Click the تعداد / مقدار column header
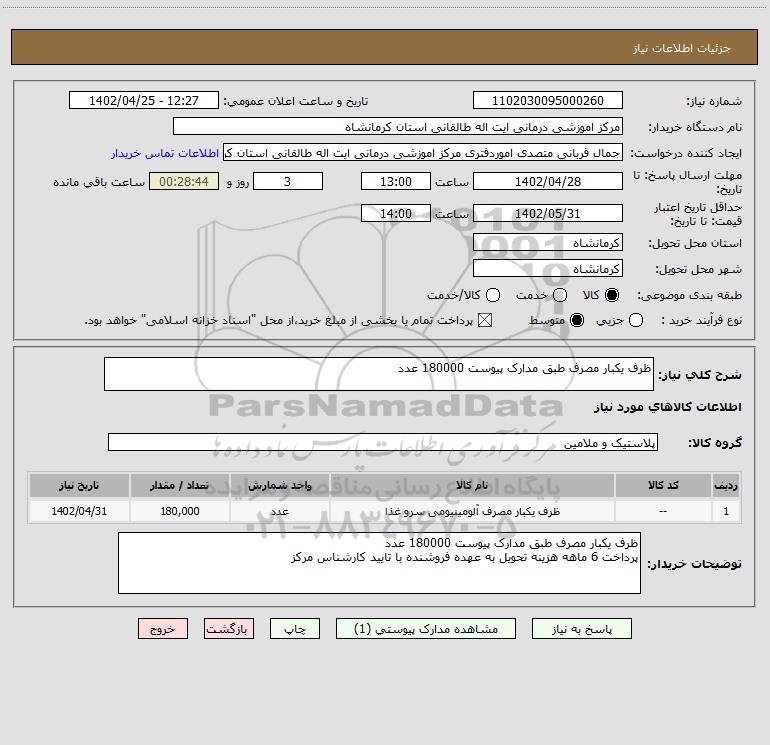 pyautogui.click(x=179, y=485)
